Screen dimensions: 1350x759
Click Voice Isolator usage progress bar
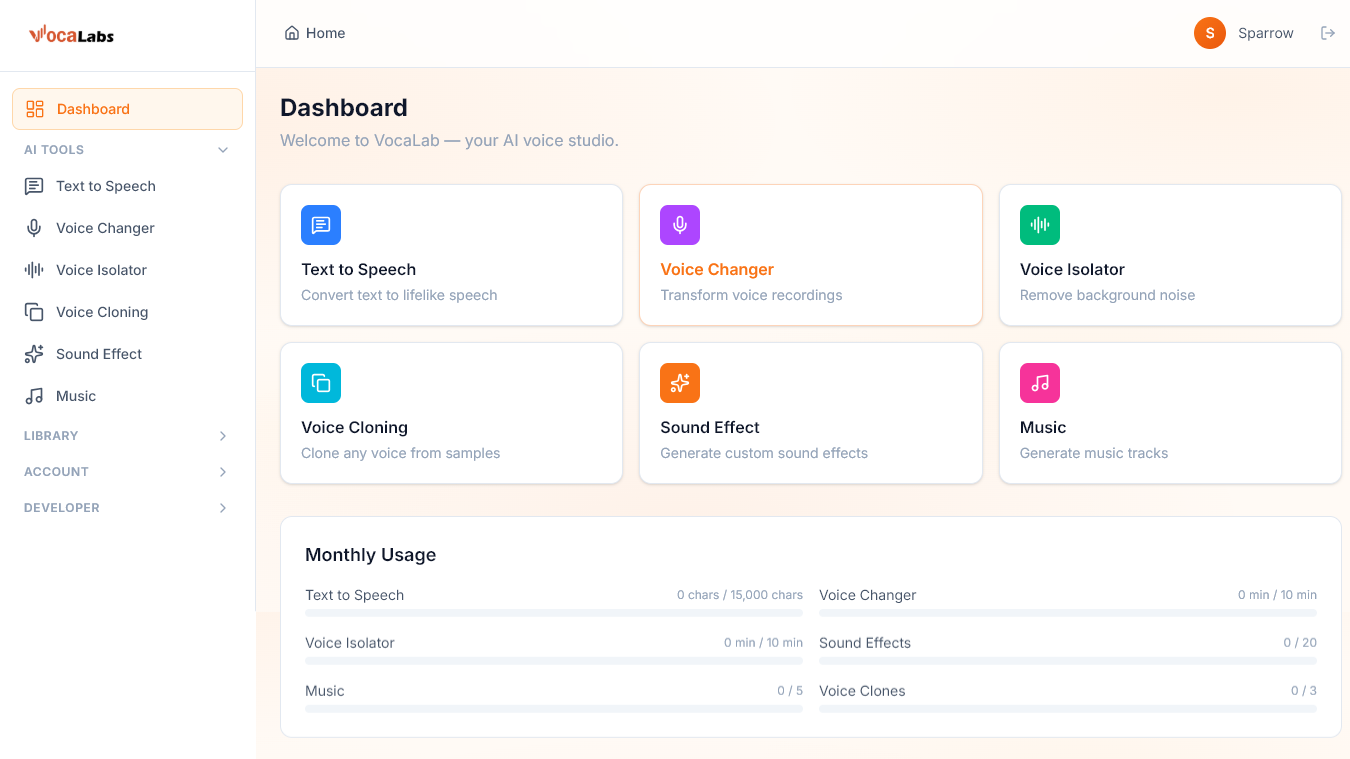point(554,661)
